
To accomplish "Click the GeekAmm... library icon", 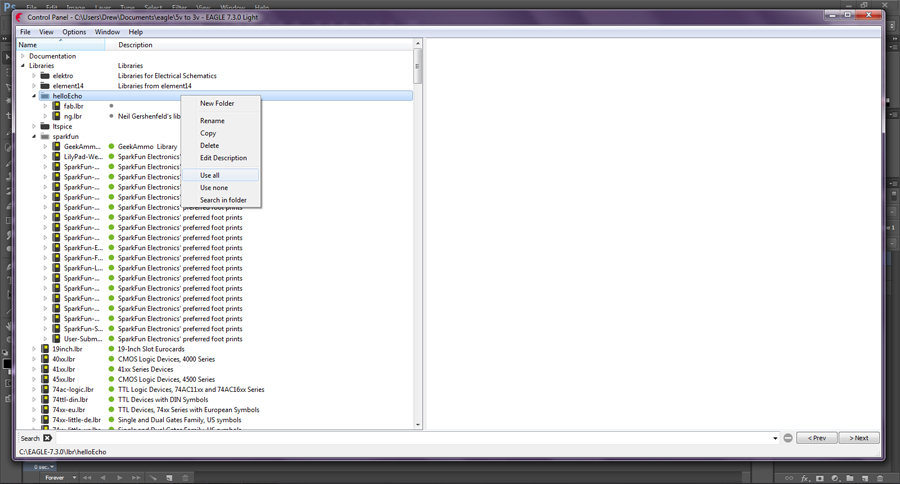I will tap(56, 146).
